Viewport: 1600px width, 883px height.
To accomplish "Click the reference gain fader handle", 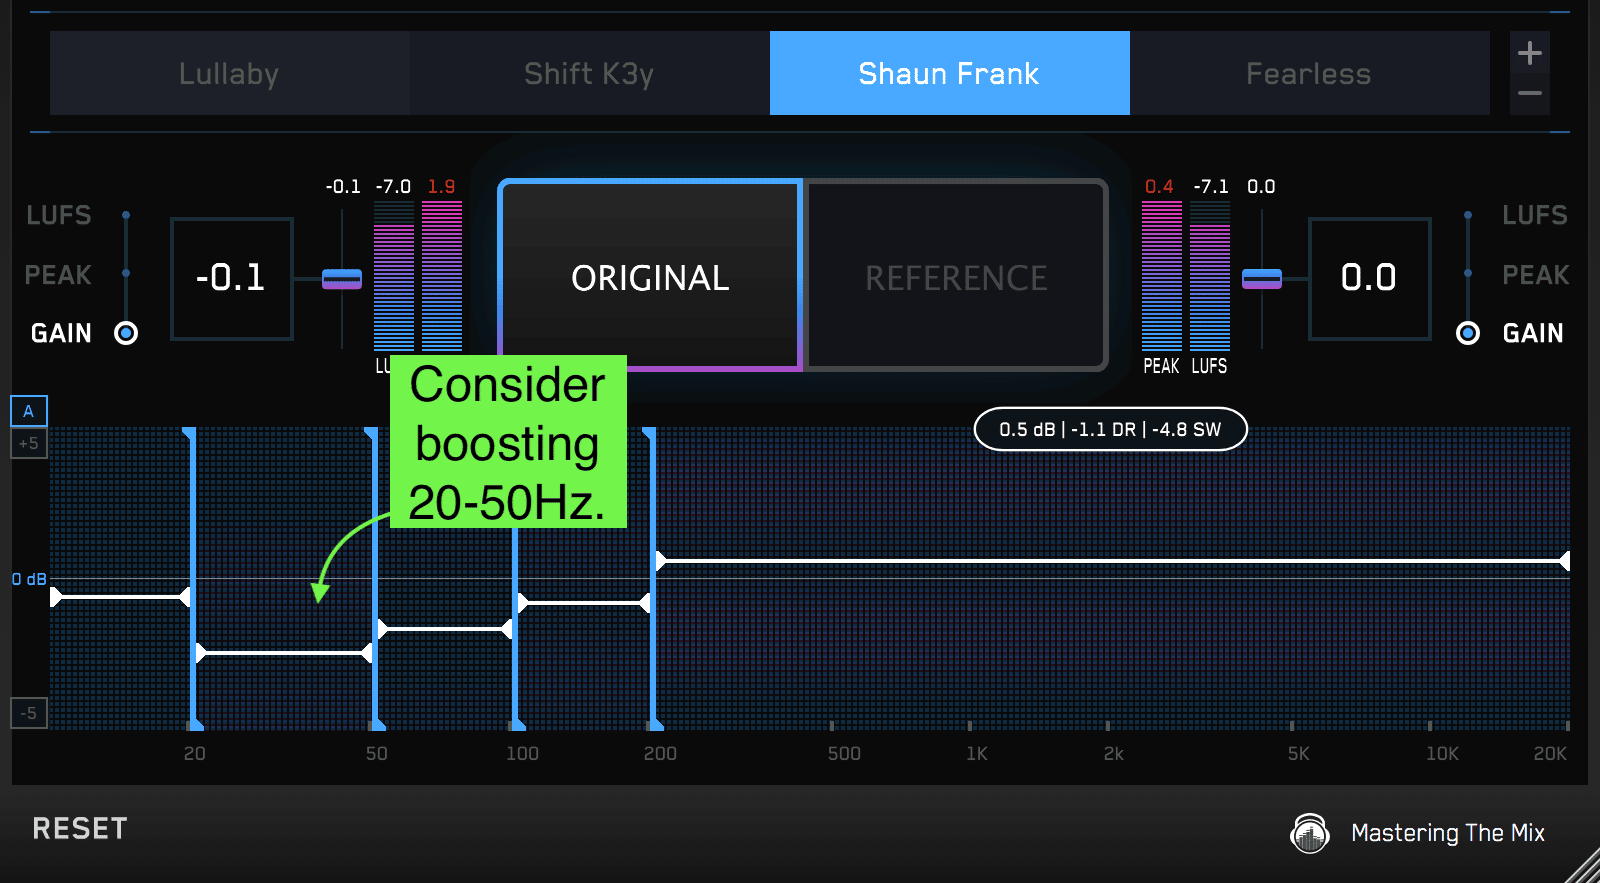I will [x=1262, y=279].
